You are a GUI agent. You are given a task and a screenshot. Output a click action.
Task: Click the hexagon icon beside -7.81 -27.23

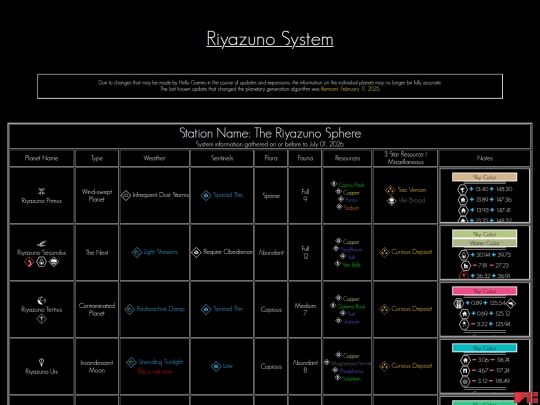tap(465, 266)
